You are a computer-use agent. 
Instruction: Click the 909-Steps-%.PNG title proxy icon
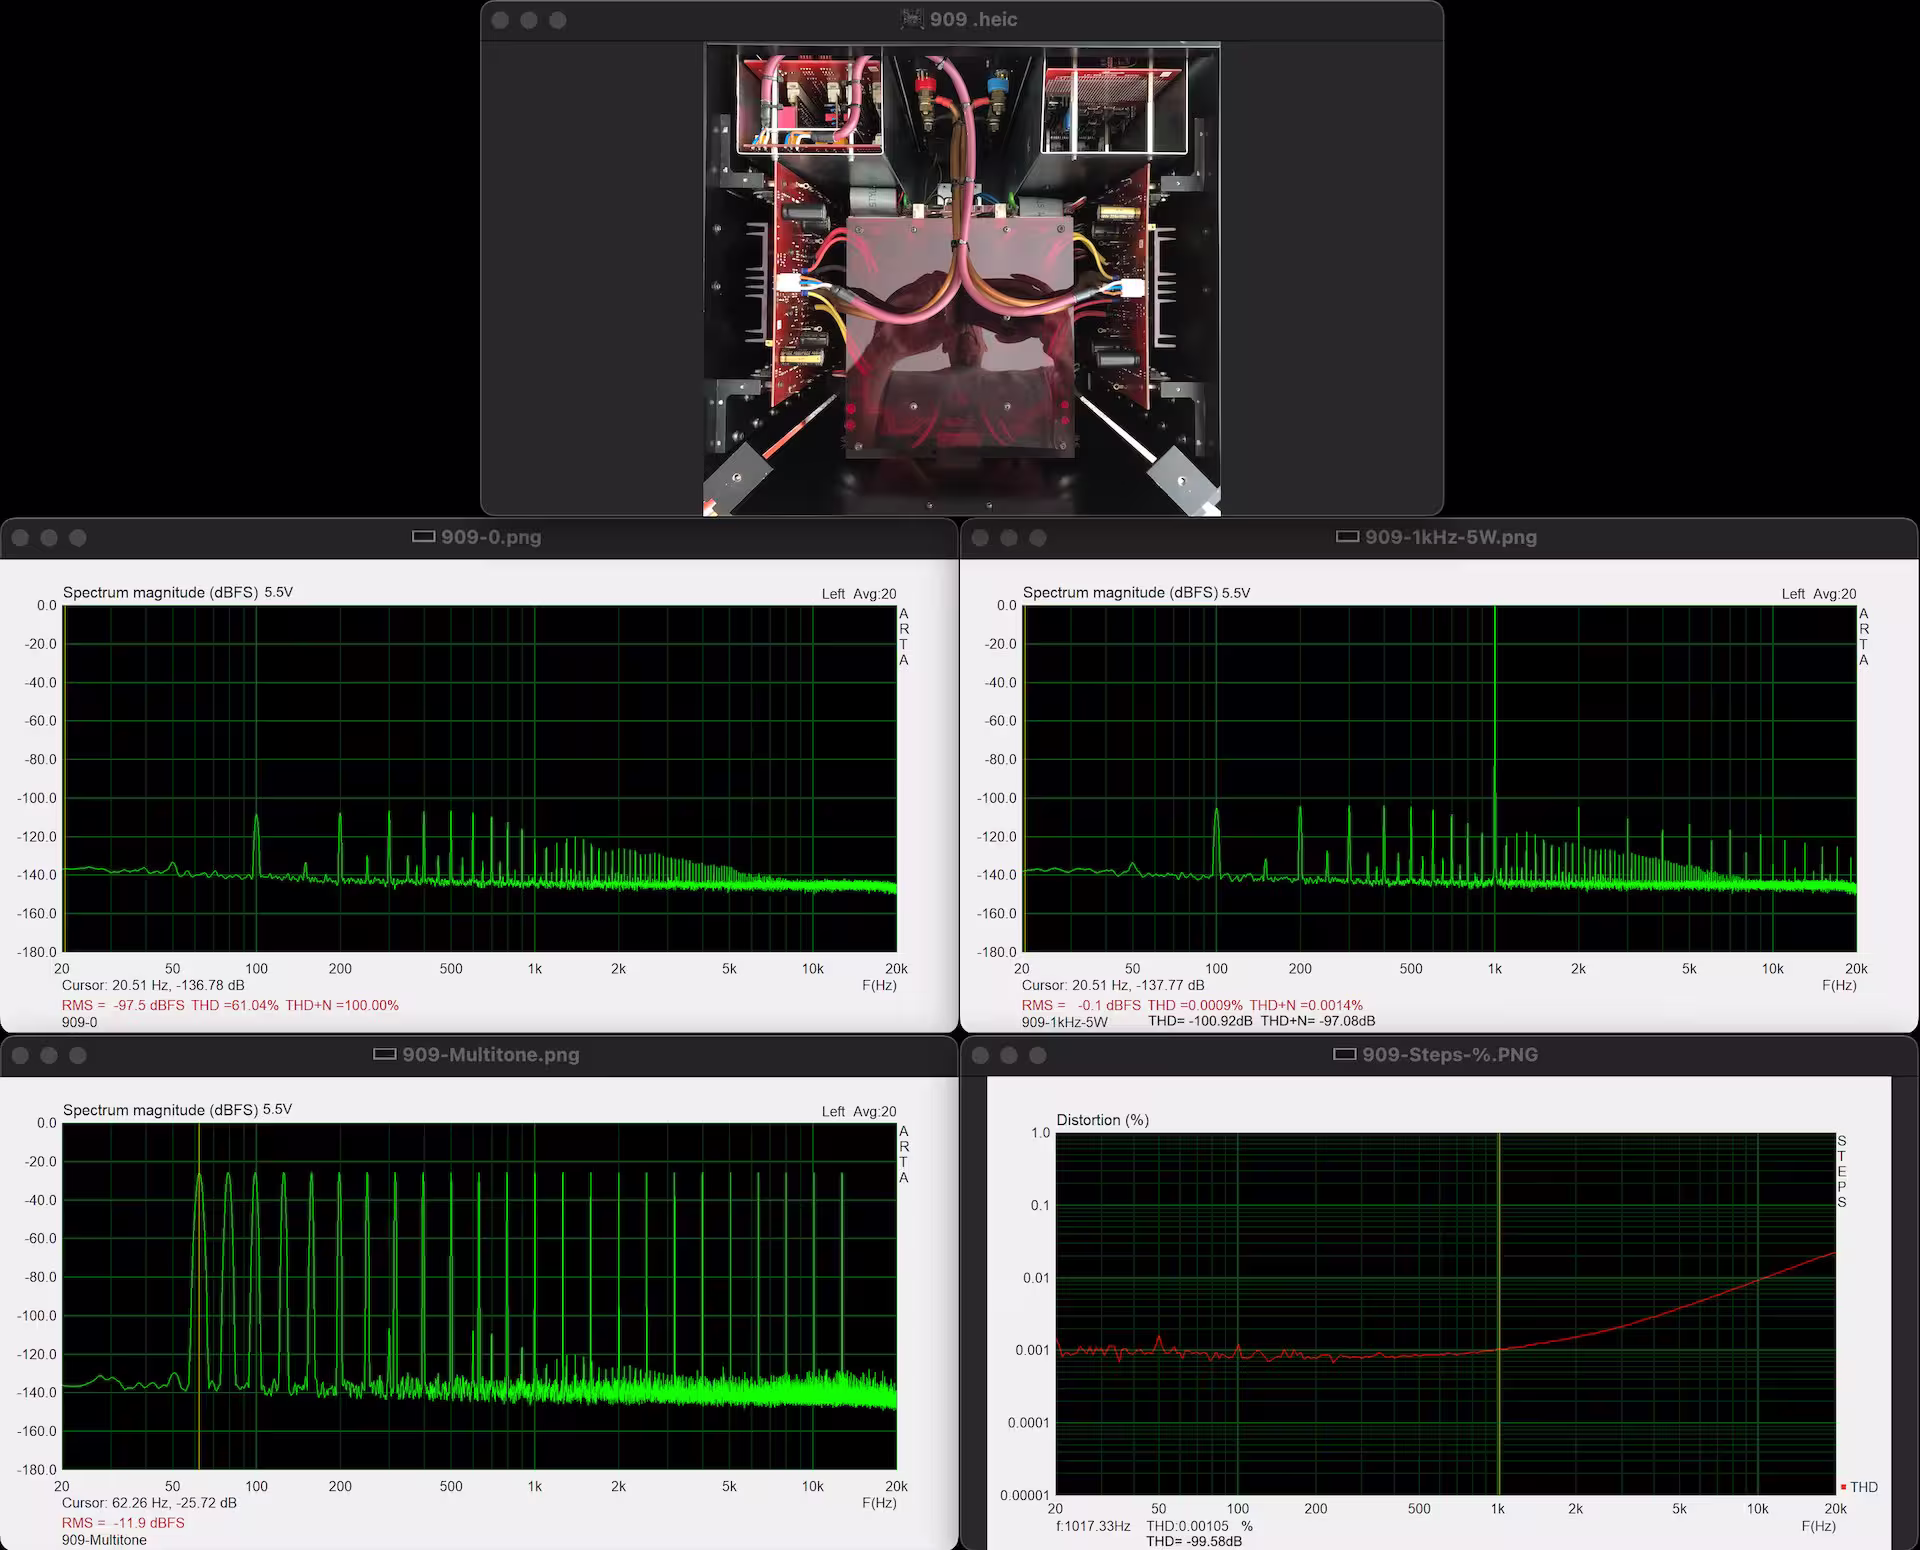pos(1345,1054)
